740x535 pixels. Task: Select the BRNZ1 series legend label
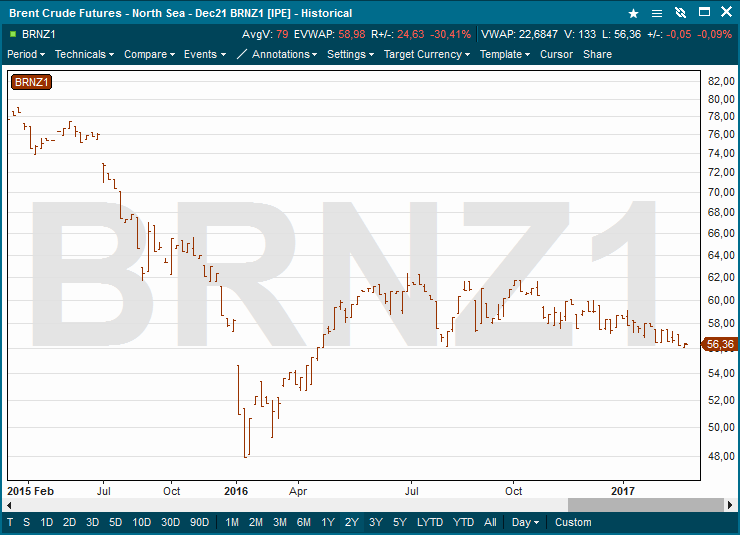click(x=31, y=82)
